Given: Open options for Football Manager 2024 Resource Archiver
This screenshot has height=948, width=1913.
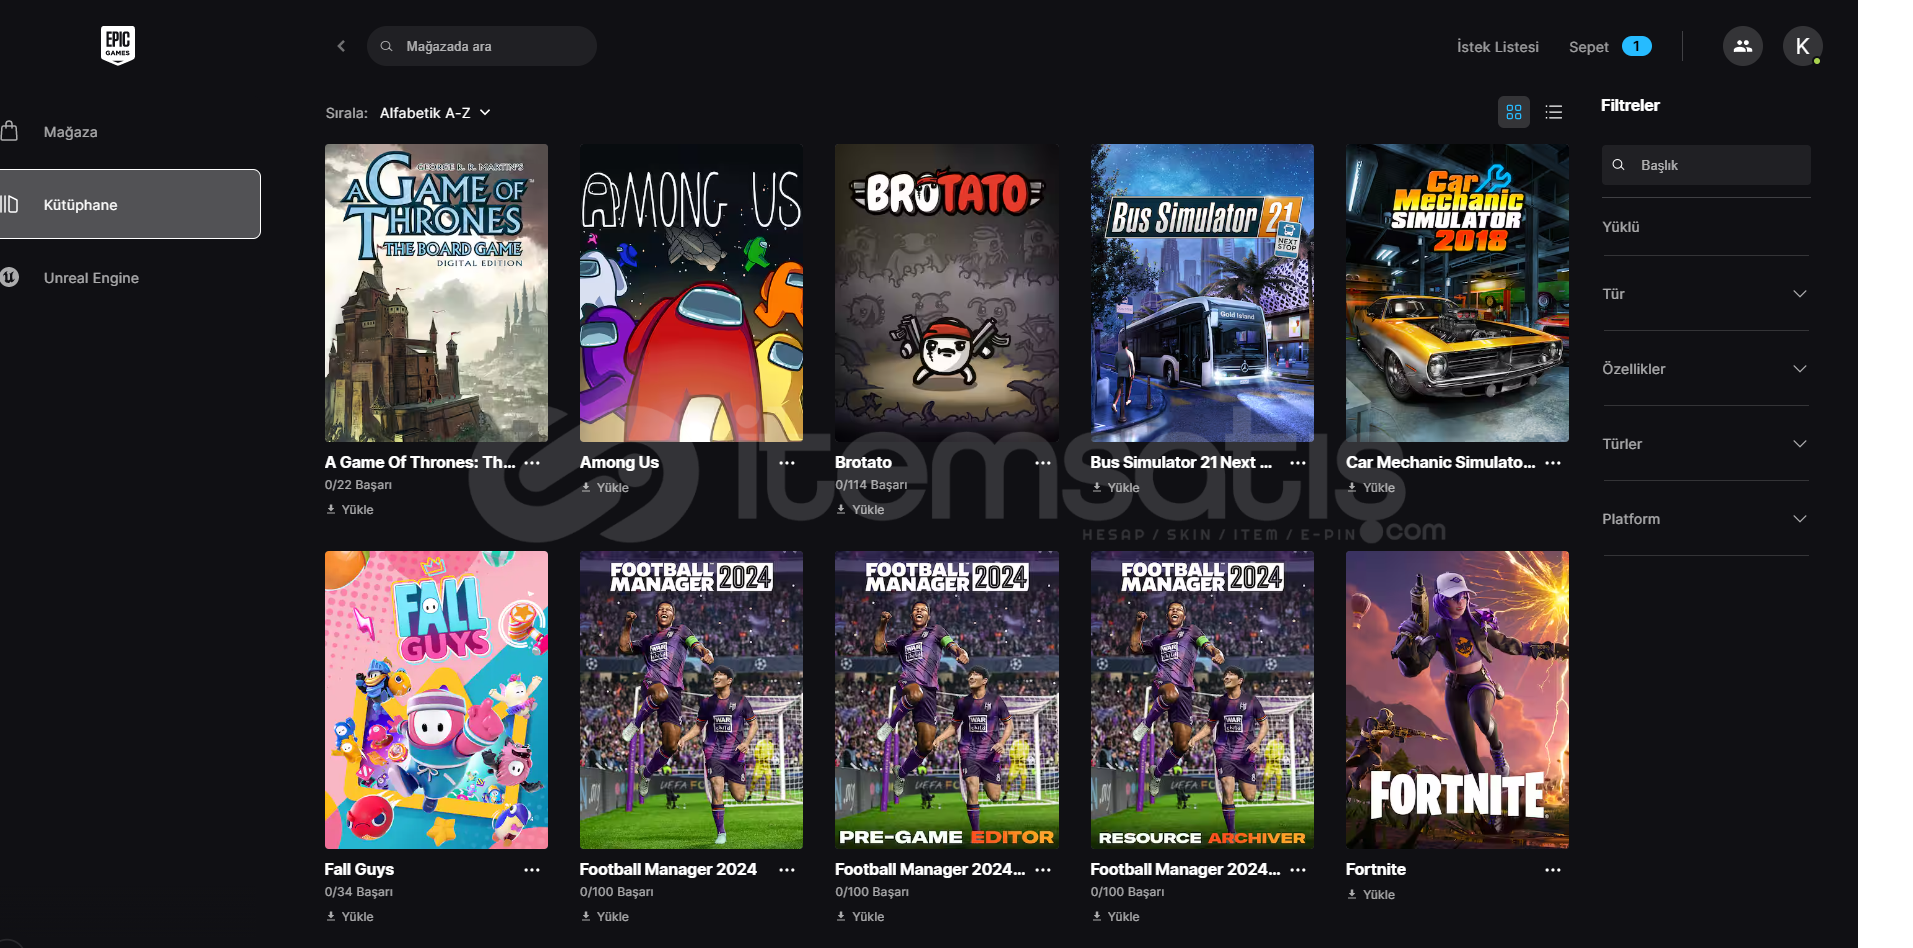Looking at the screenshot, I should click(x=1298, y=870).
